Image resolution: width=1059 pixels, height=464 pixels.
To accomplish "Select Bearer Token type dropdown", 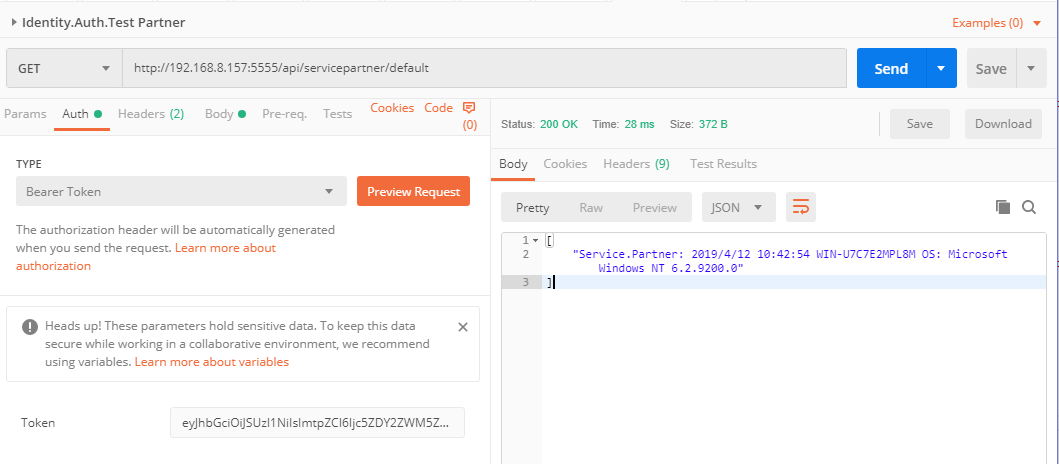I will 181,191.
